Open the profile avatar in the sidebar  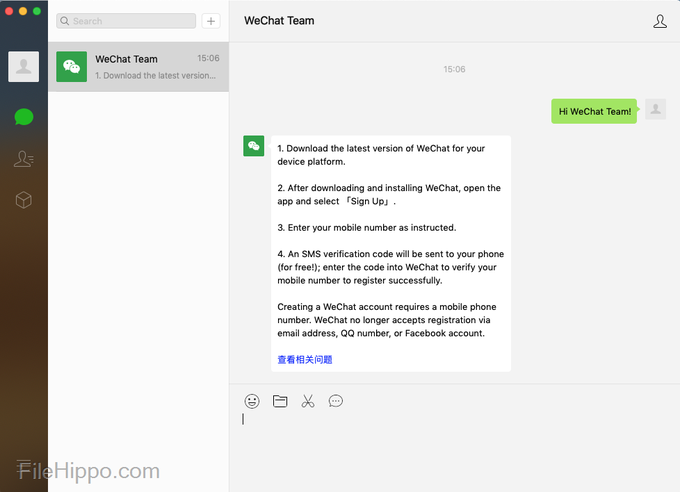point(23,66)
